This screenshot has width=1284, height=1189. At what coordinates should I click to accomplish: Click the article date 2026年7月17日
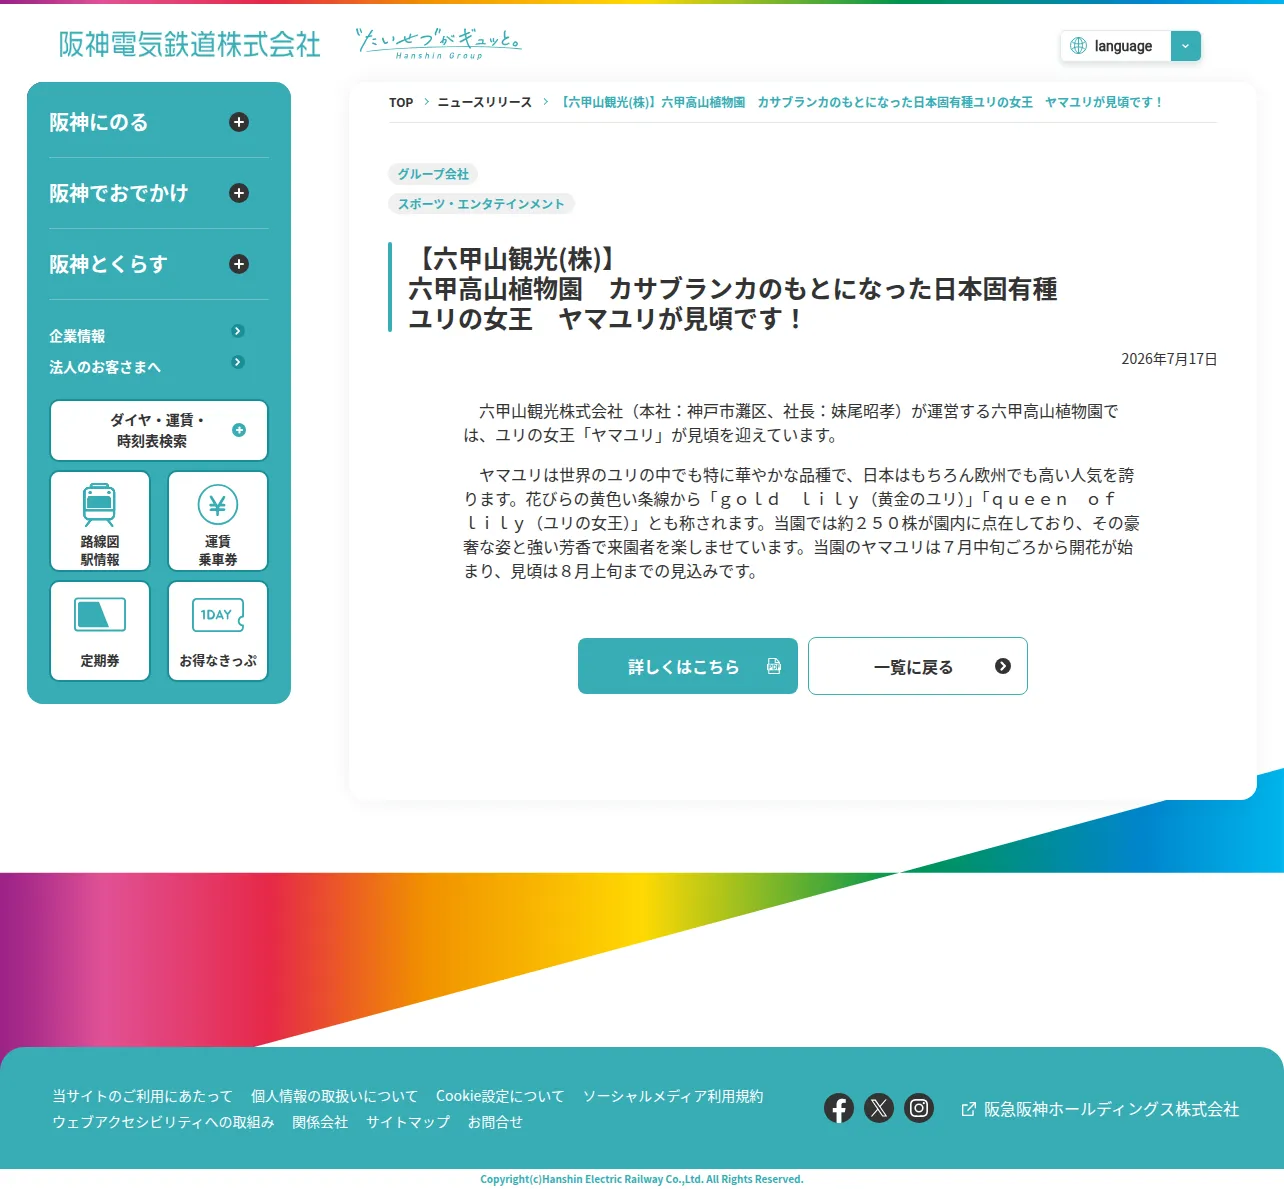pyautogui.click(x=1169, y=359)
